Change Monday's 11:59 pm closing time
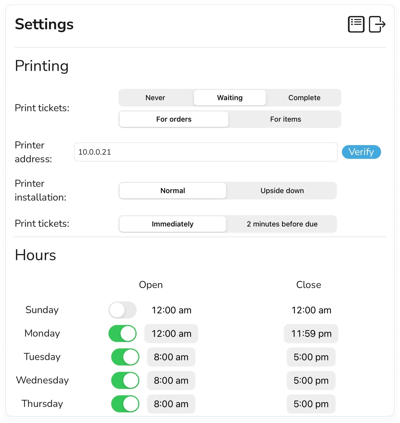400x423 pixels. click(x=311, y=334)
